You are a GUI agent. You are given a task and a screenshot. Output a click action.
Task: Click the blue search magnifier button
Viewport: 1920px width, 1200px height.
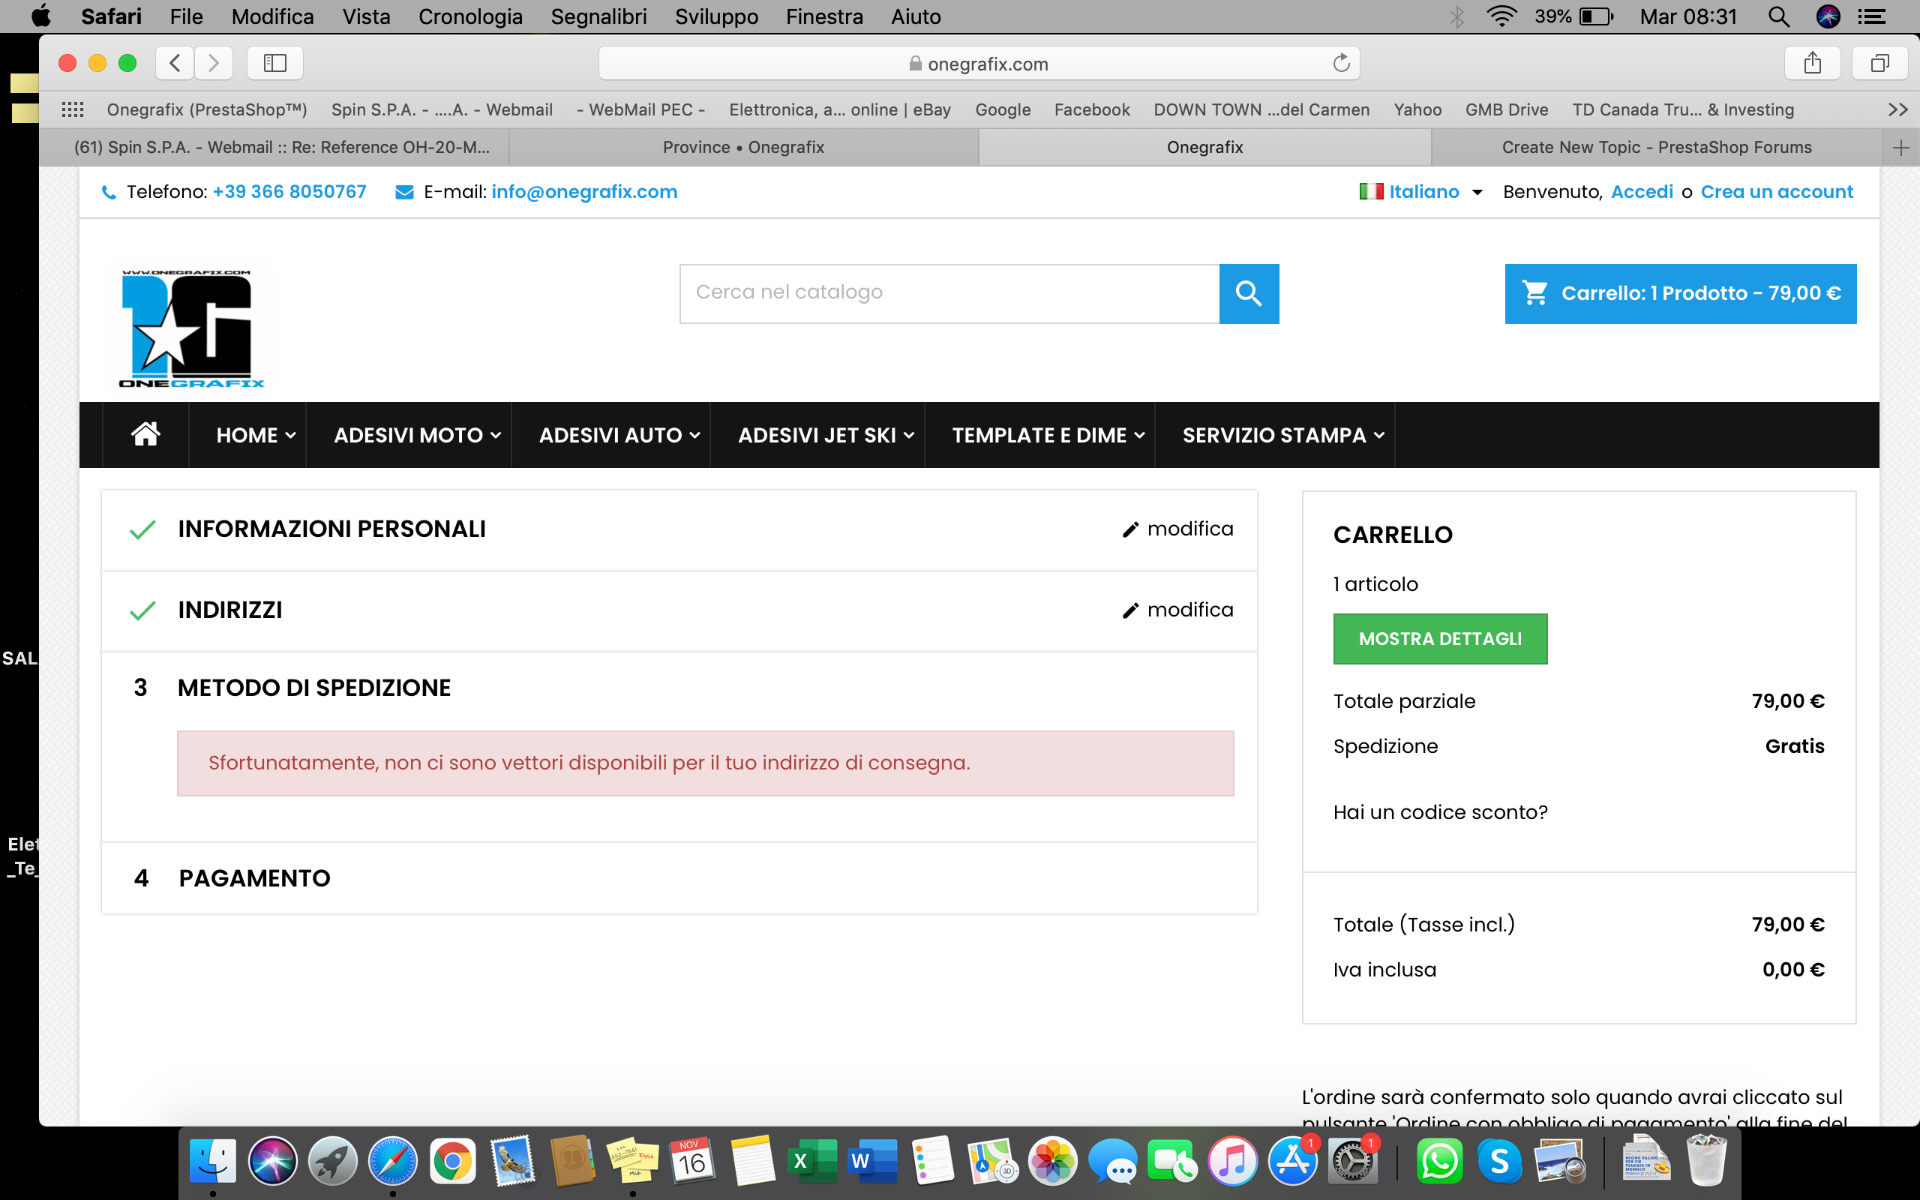pyautogui.click(x=1248, y=293)
